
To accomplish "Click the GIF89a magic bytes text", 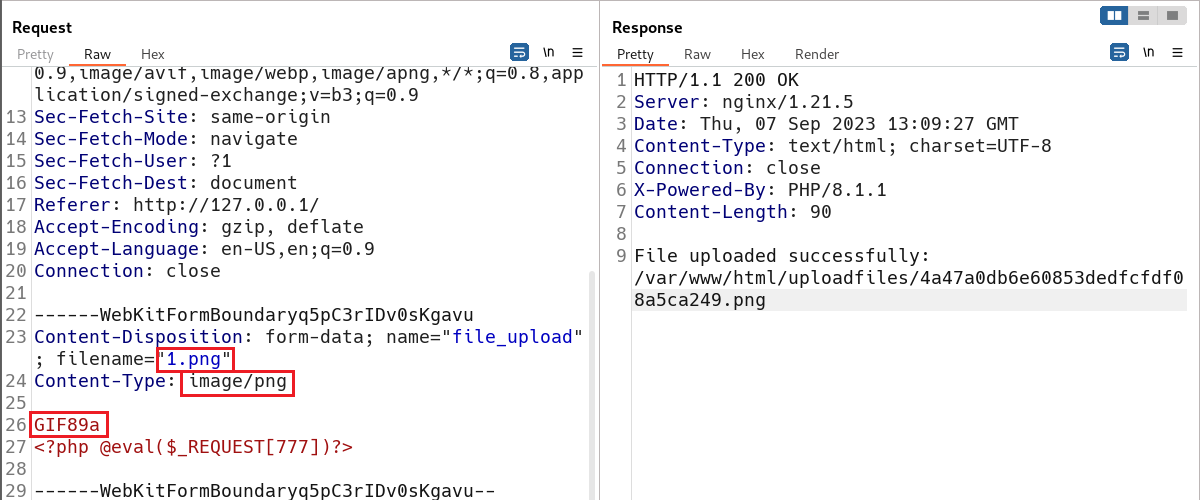I will pos(67,425).
